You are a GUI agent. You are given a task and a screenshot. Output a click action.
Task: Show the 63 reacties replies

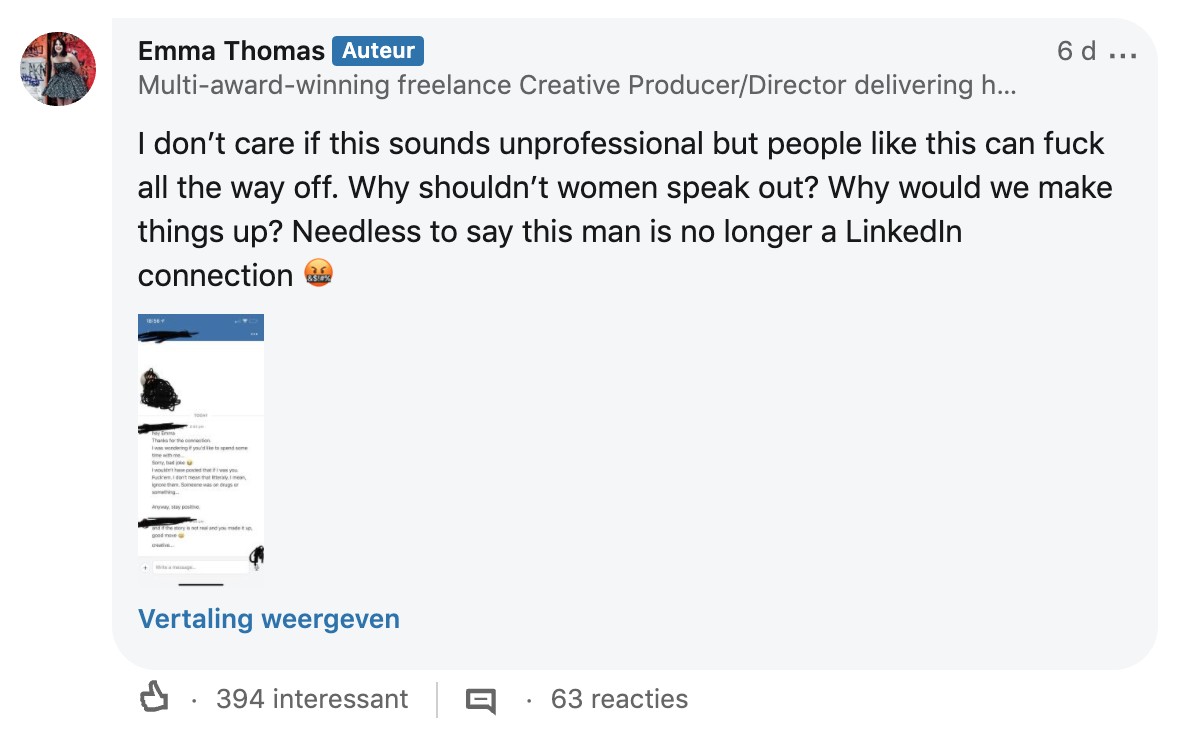(x=619, y=699)
